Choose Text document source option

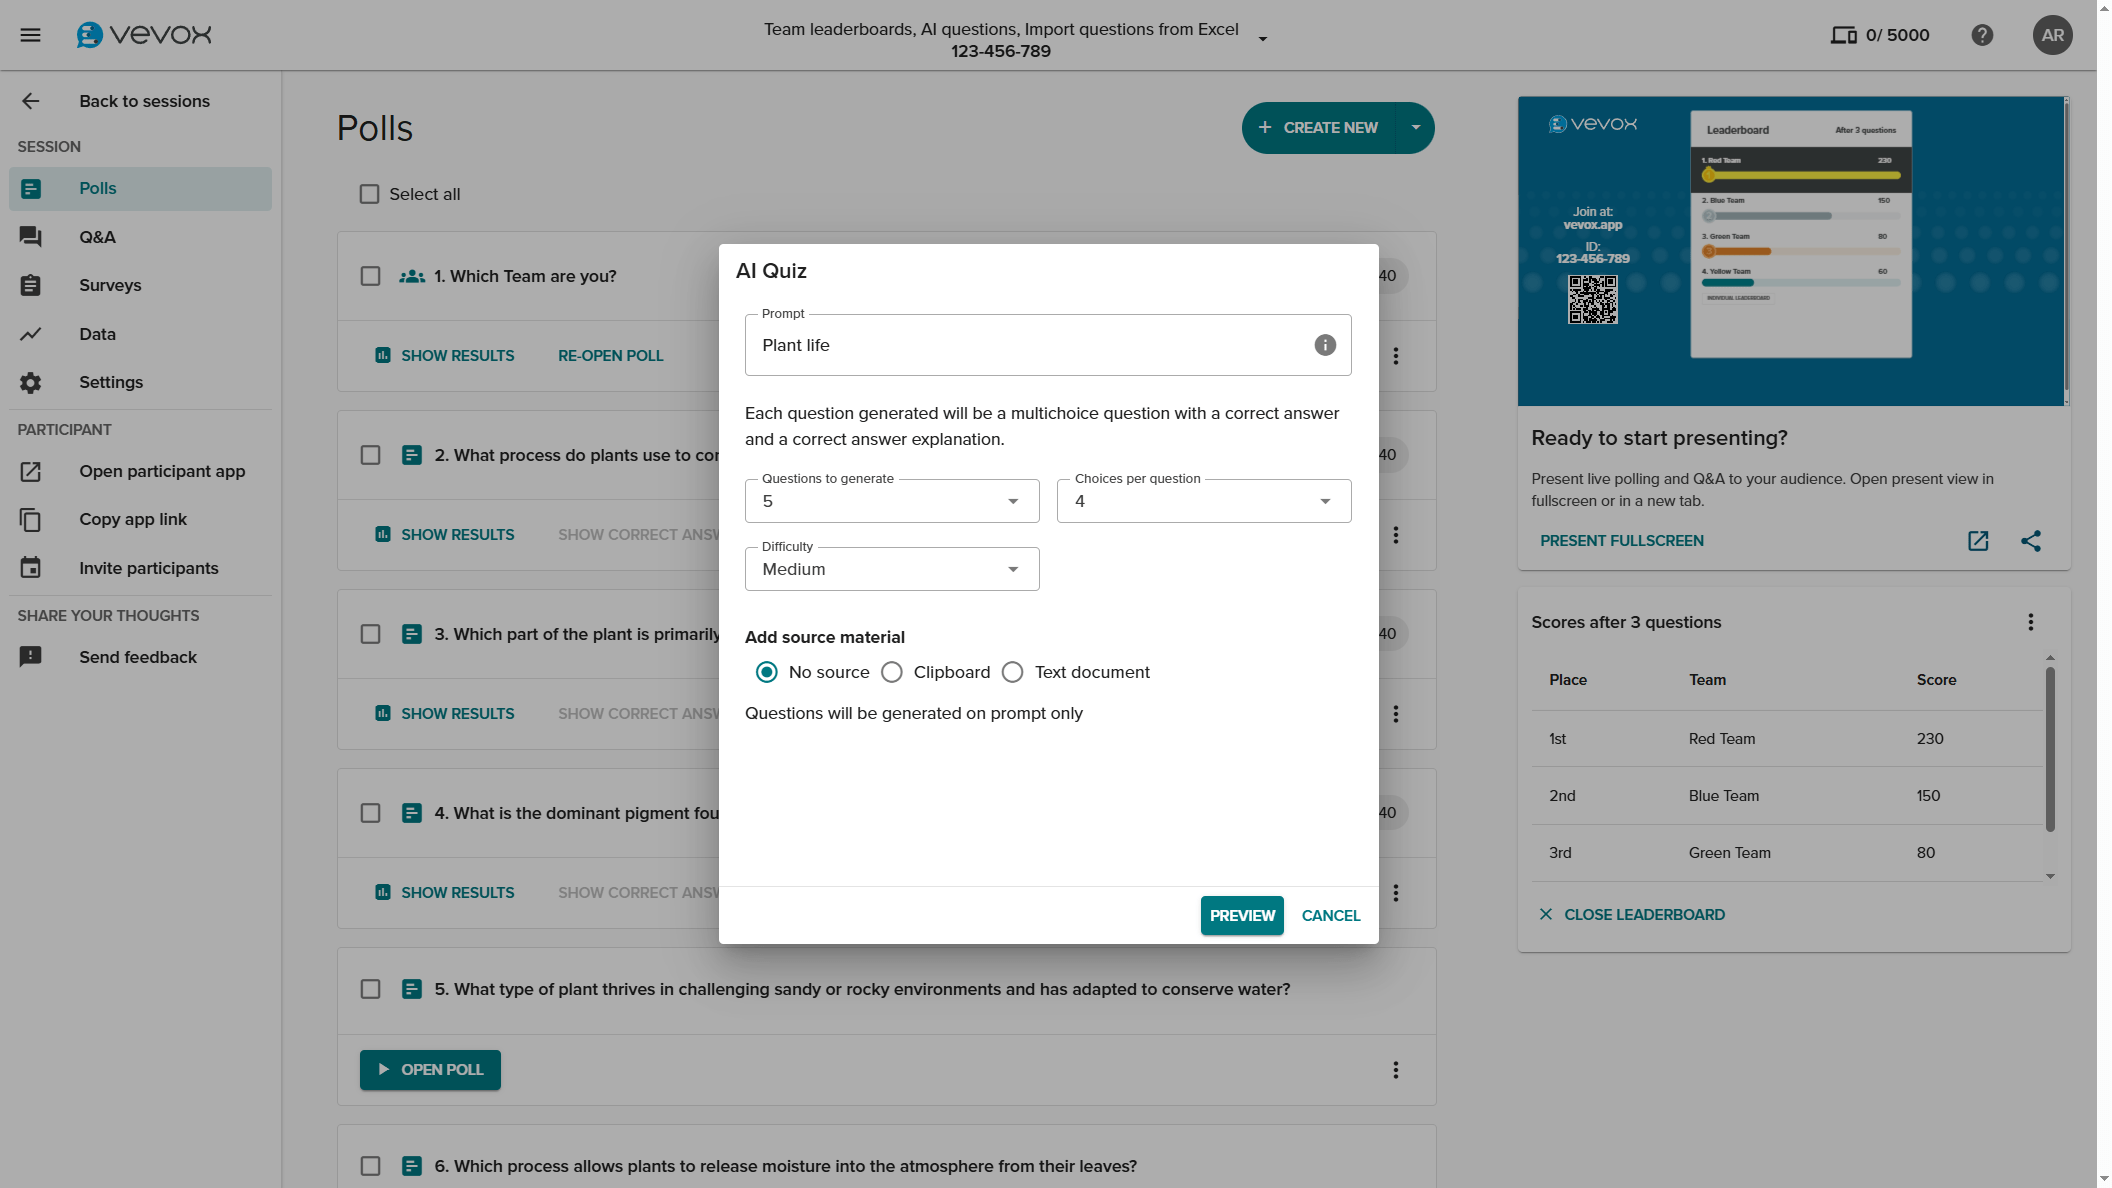point(1013,672)
